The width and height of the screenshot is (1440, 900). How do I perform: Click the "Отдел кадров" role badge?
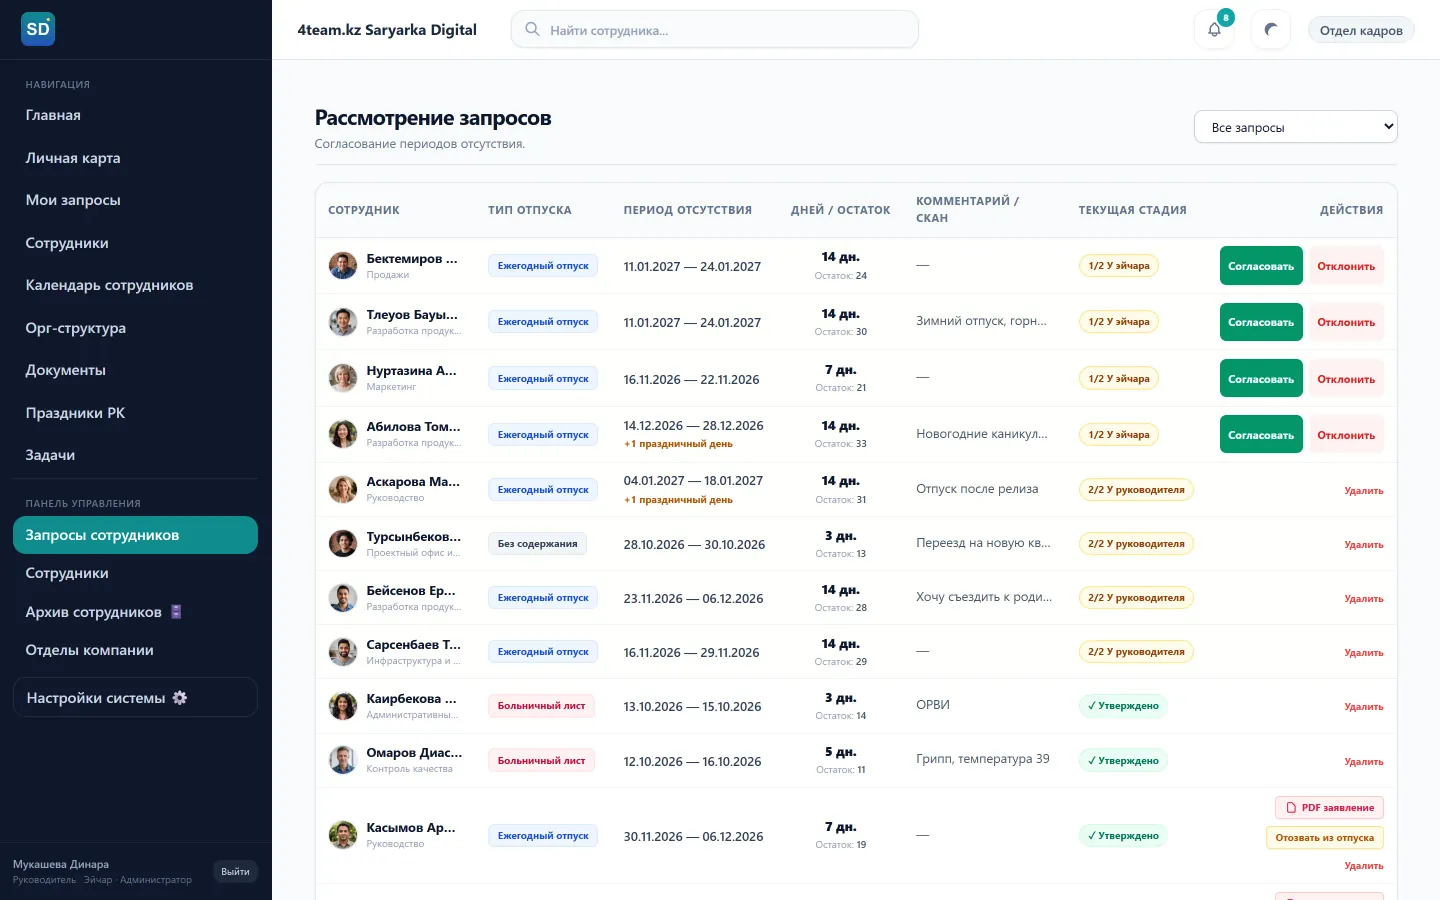(x=1361, y=30)
